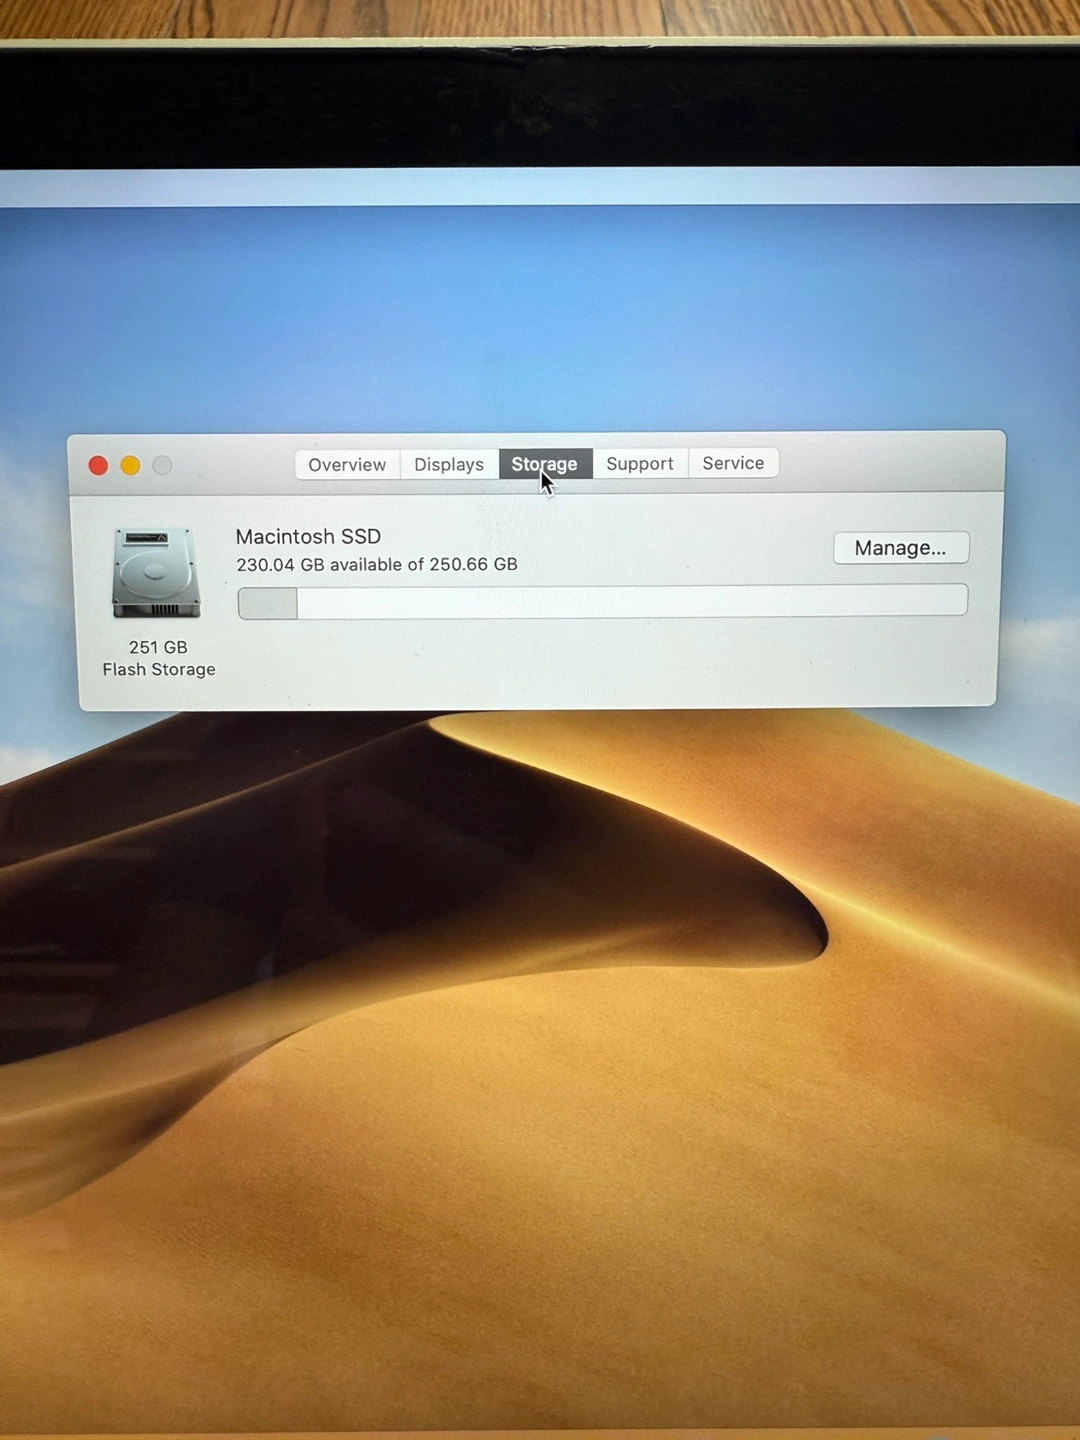
Task: Open the Service tab
Action: pos(733,463)
